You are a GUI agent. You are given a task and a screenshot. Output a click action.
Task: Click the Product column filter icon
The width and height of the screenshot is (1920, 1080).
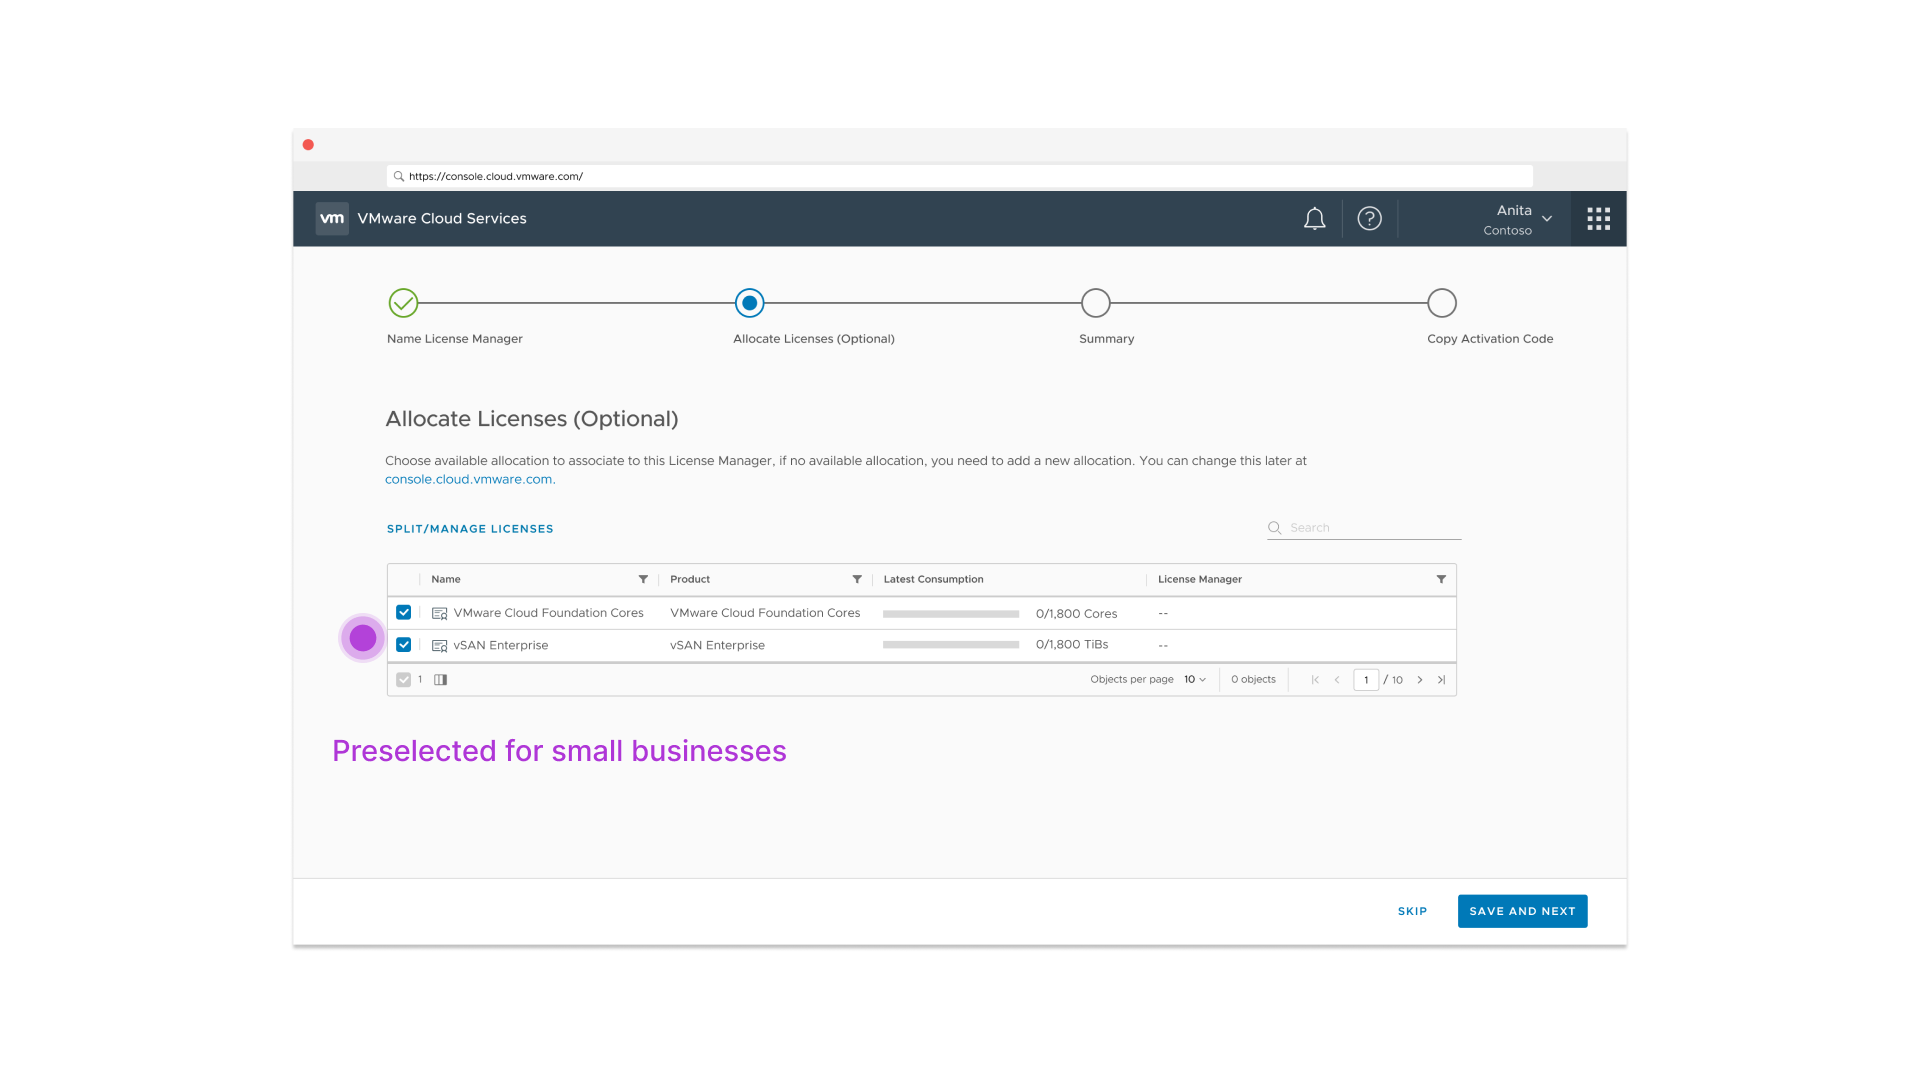coord(857,580)
